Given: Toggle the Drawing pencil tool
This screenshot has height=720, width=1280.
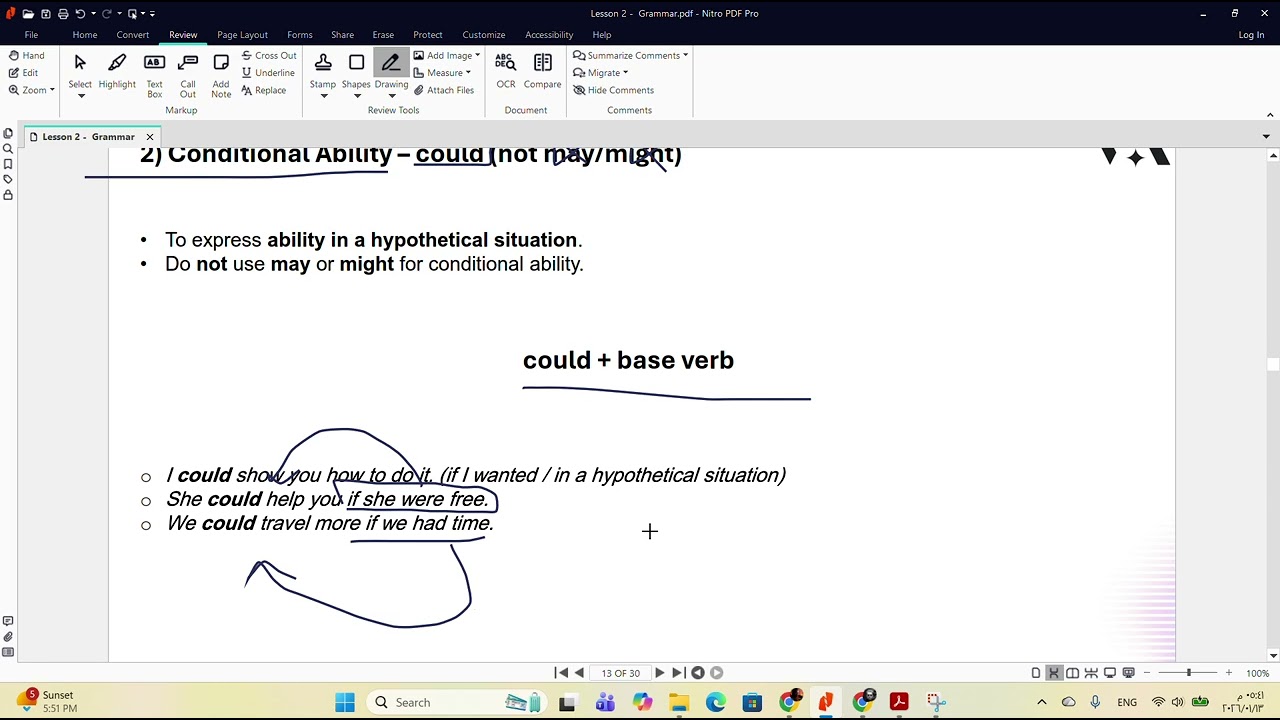Looking at the screenshot, I should (391, 70).
